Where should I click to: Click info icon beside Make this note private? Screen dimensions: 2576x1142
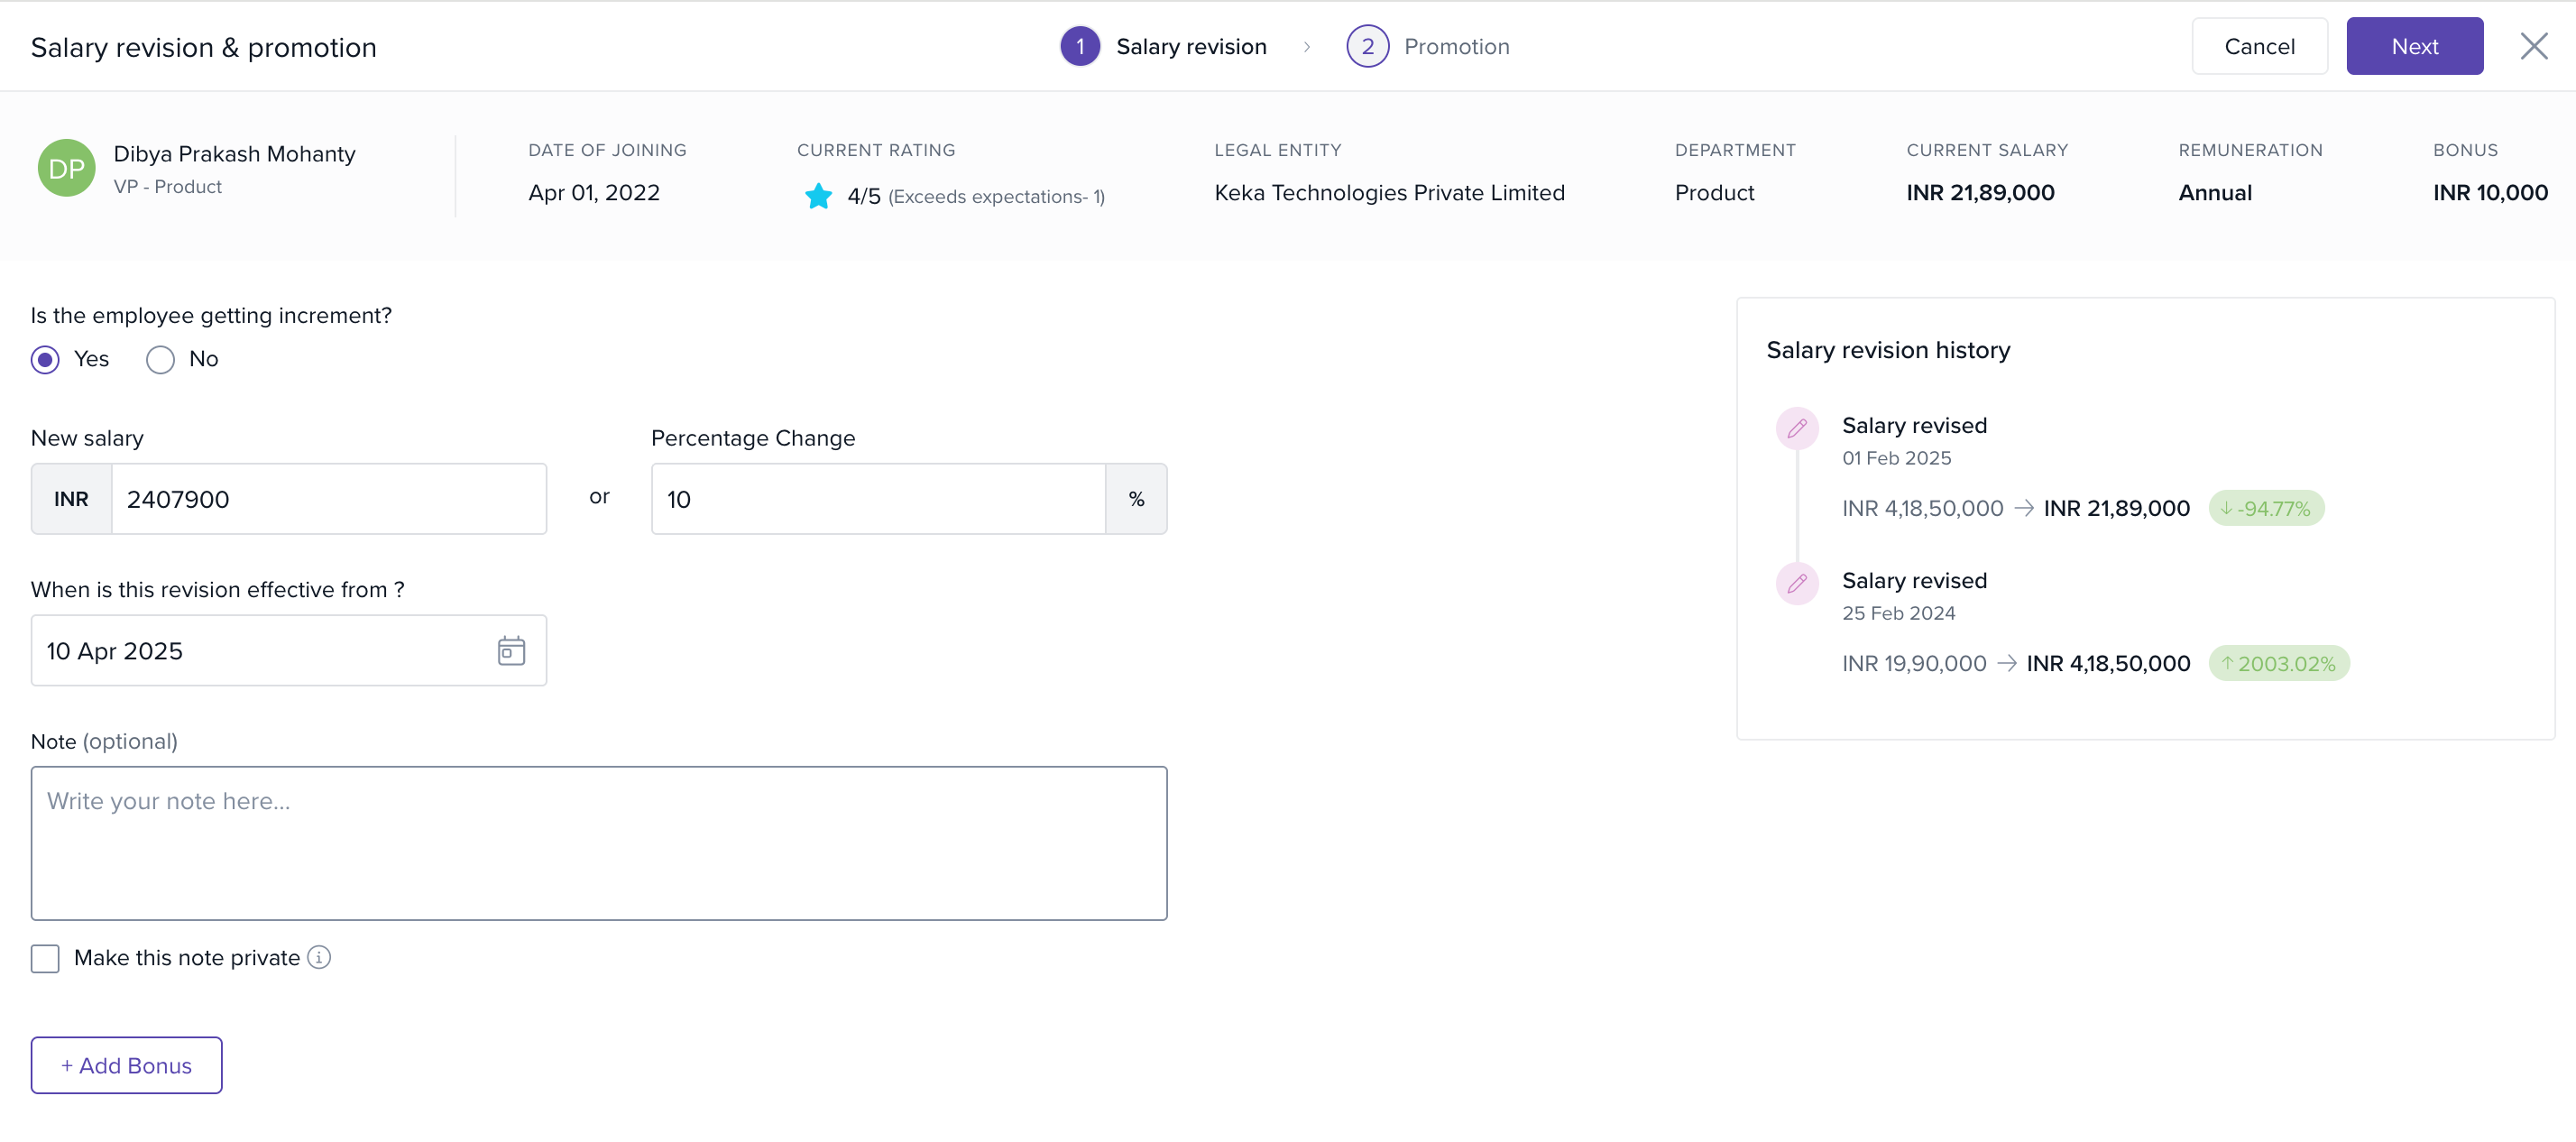click(319, 957)
